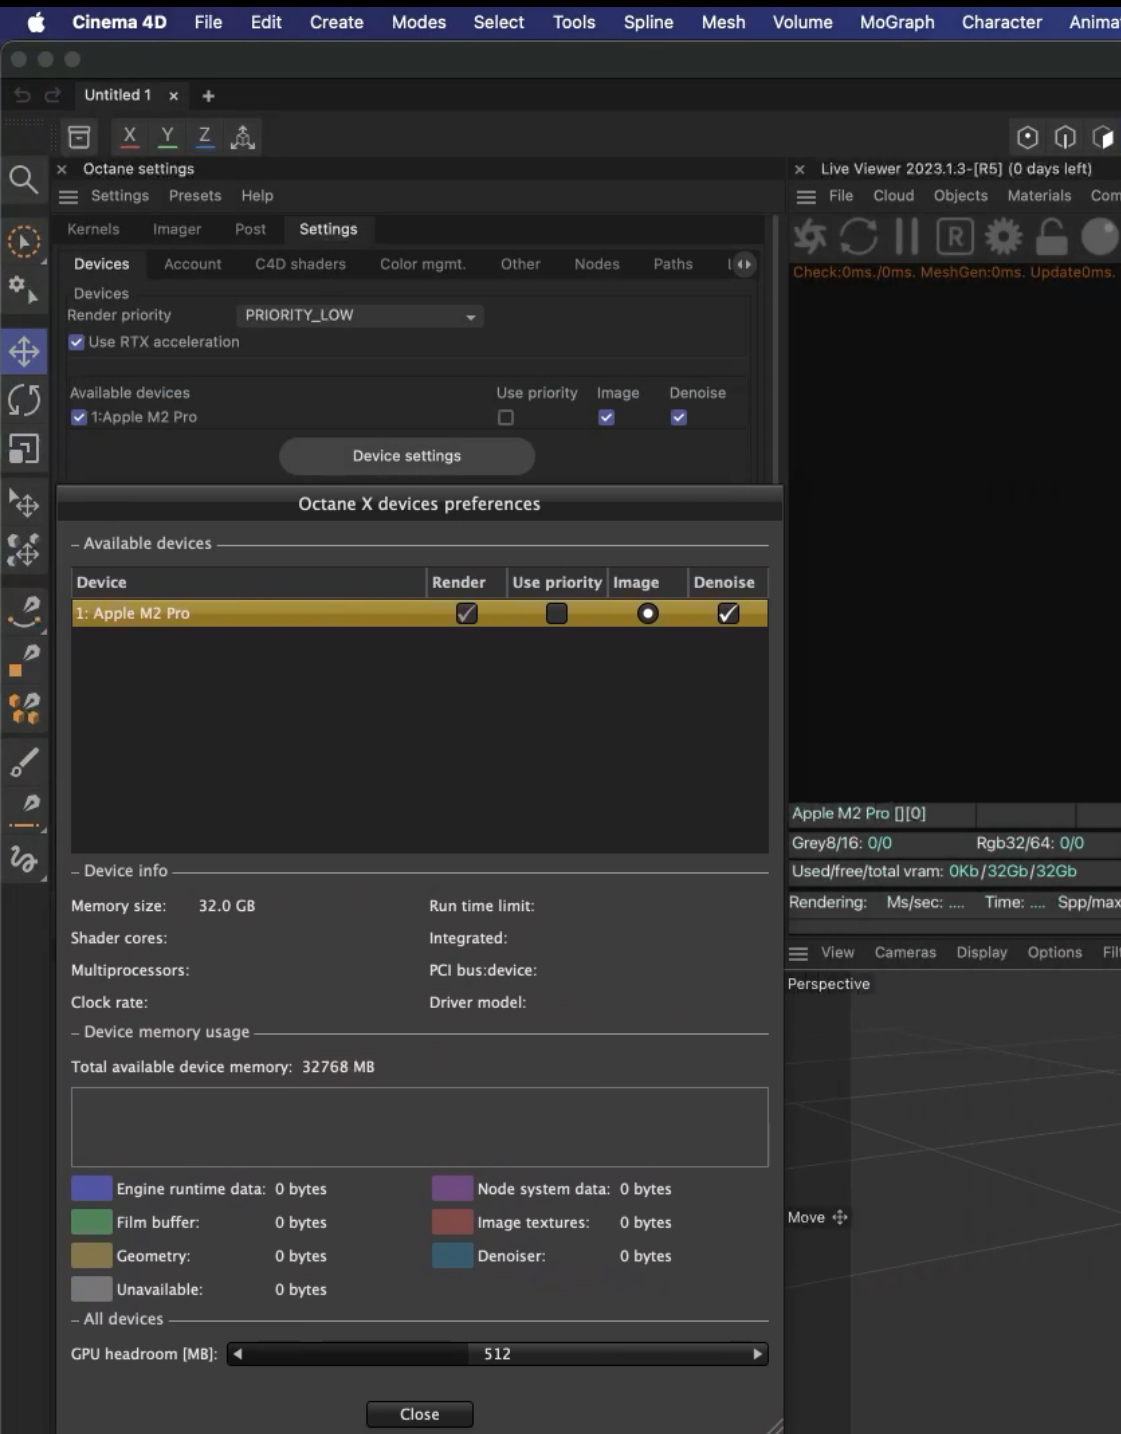Viewport: 1121px width, 1434px height.
Task: Open Live Viewer Materials menu
Action: pyautogui.click(x=1039, y=196)
